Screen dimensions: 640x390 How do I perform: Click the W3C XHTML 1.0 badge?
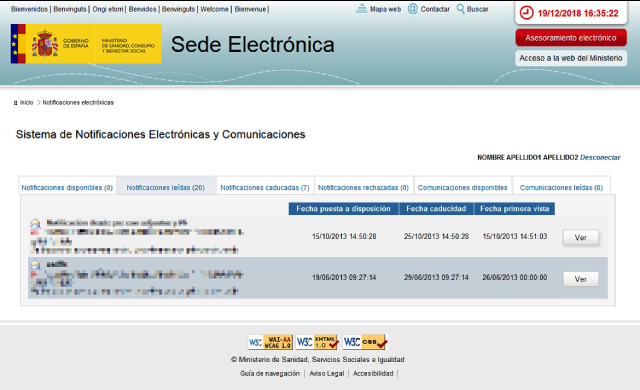click(x=317, y=342)
